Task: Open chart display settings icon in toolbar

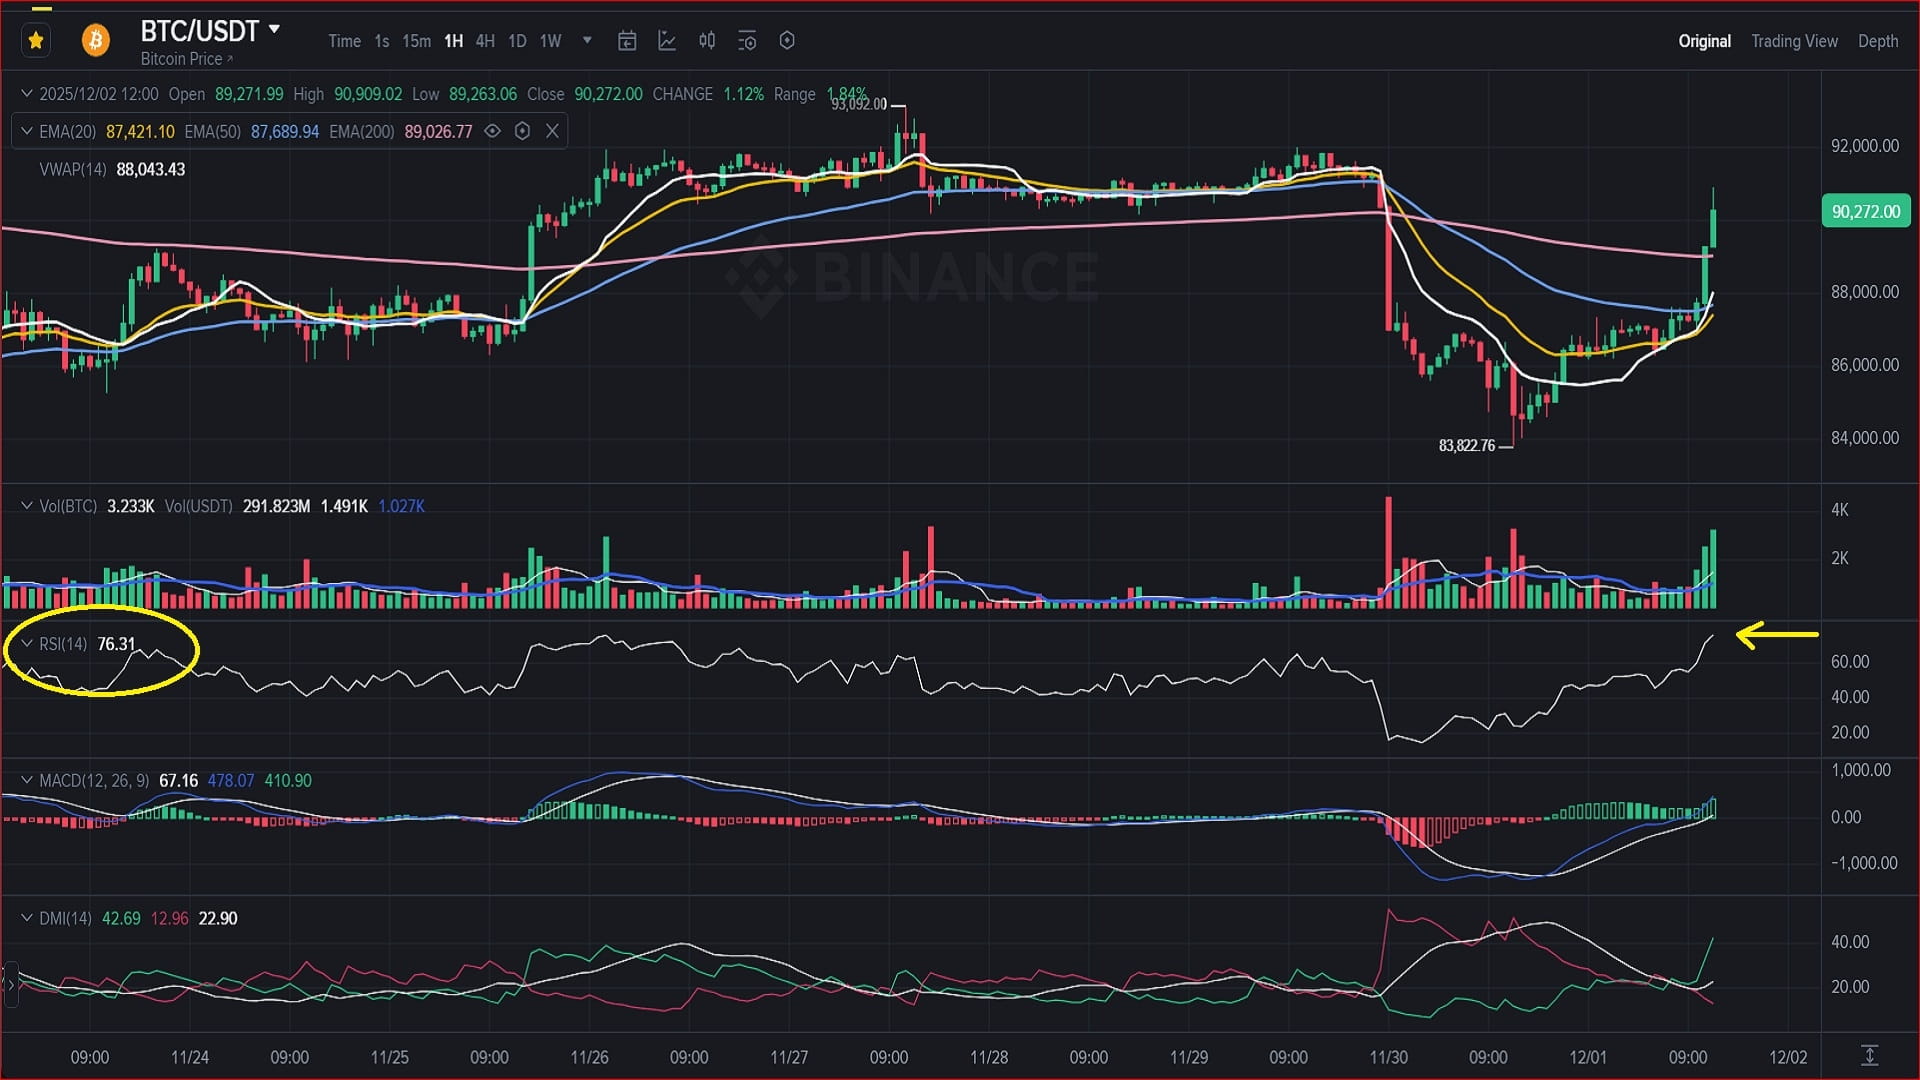Action: click(x=747, y=41)
